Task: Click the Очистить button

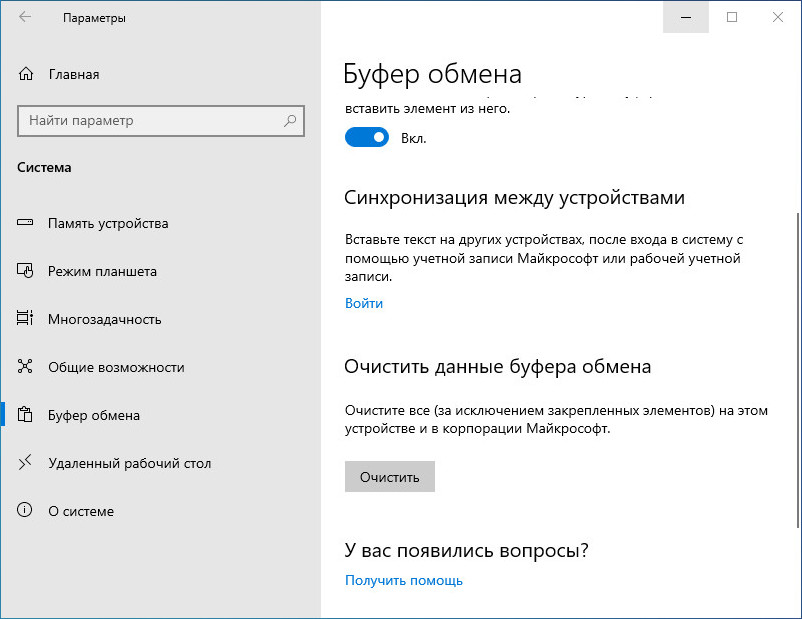Action: (390, 477)
